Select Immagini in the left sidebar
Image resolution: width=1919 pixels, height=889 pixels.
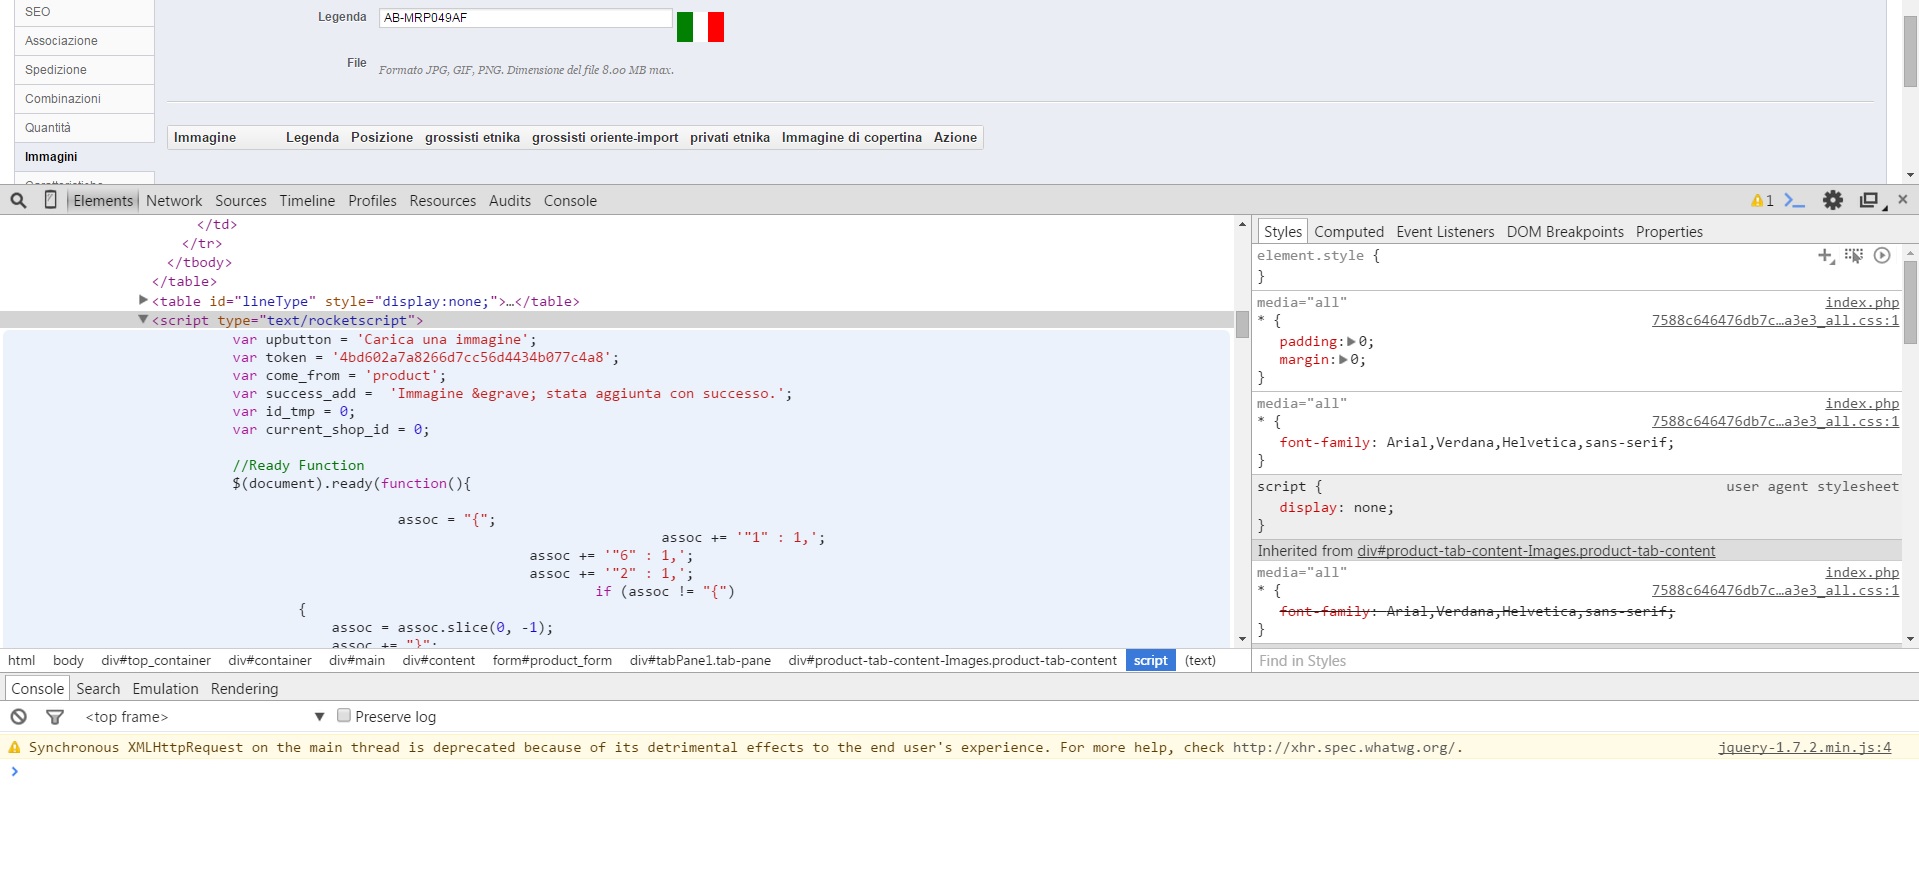[51, 157]
